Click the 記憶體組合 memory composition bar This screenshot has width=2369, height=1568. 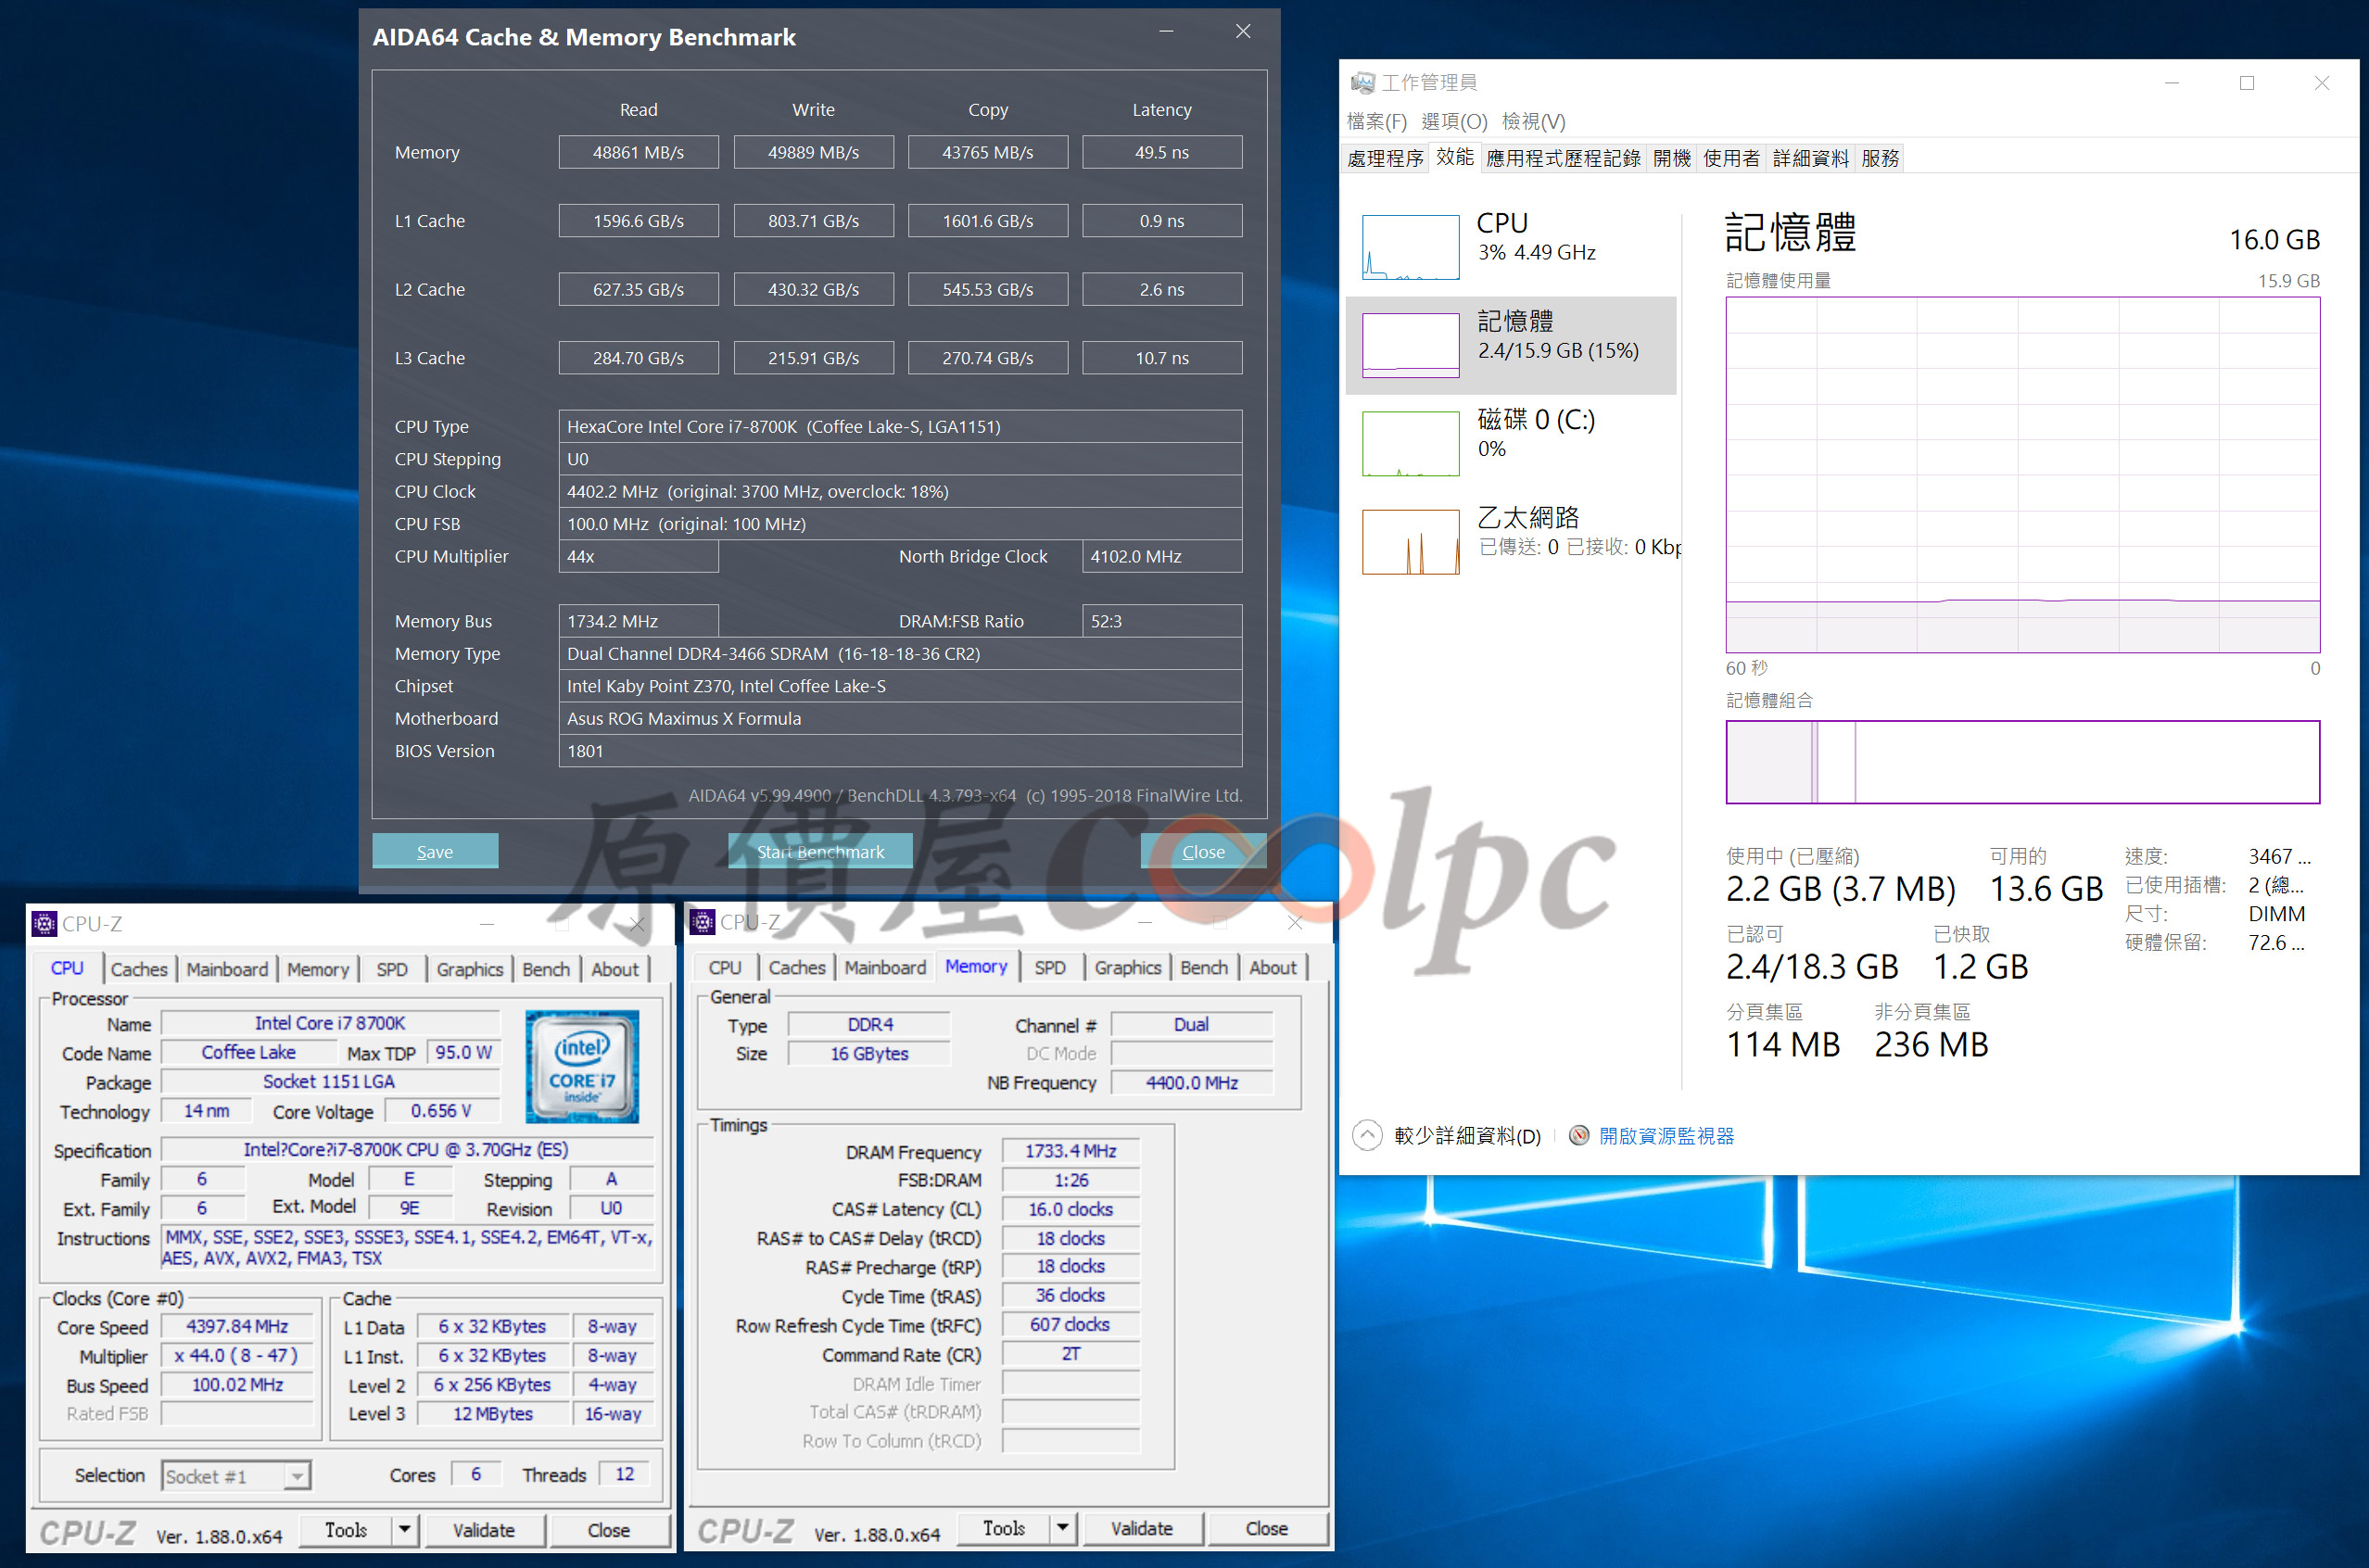point(2022,761)
